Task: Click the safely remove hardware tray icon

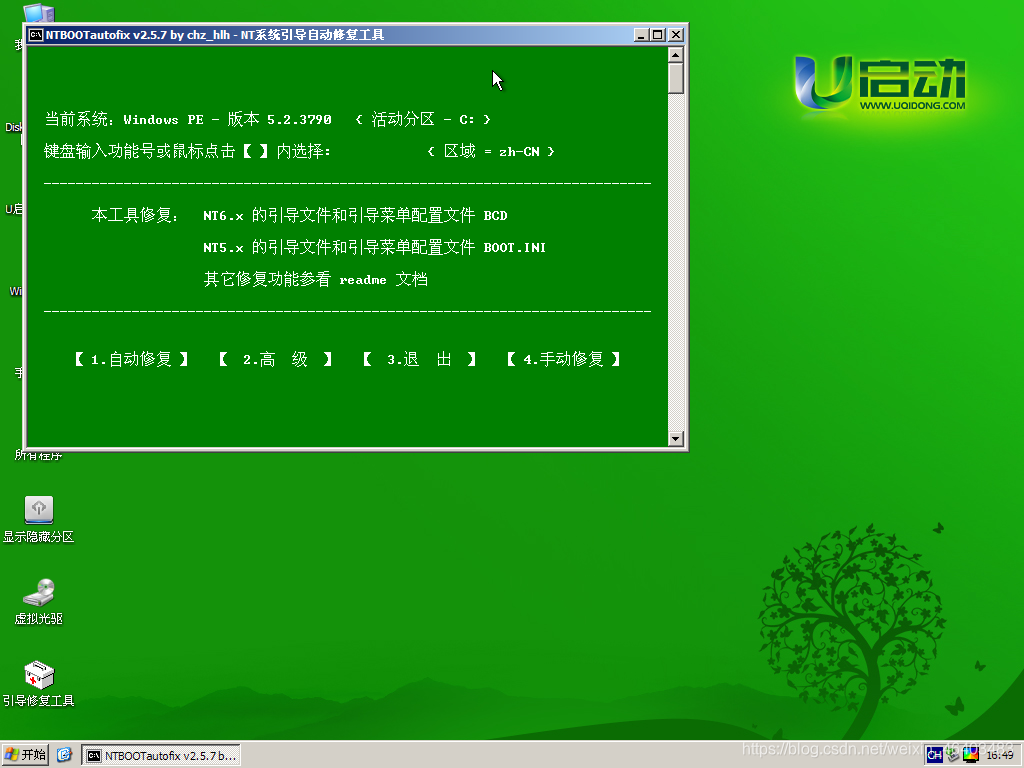Action: pos(953,755)
